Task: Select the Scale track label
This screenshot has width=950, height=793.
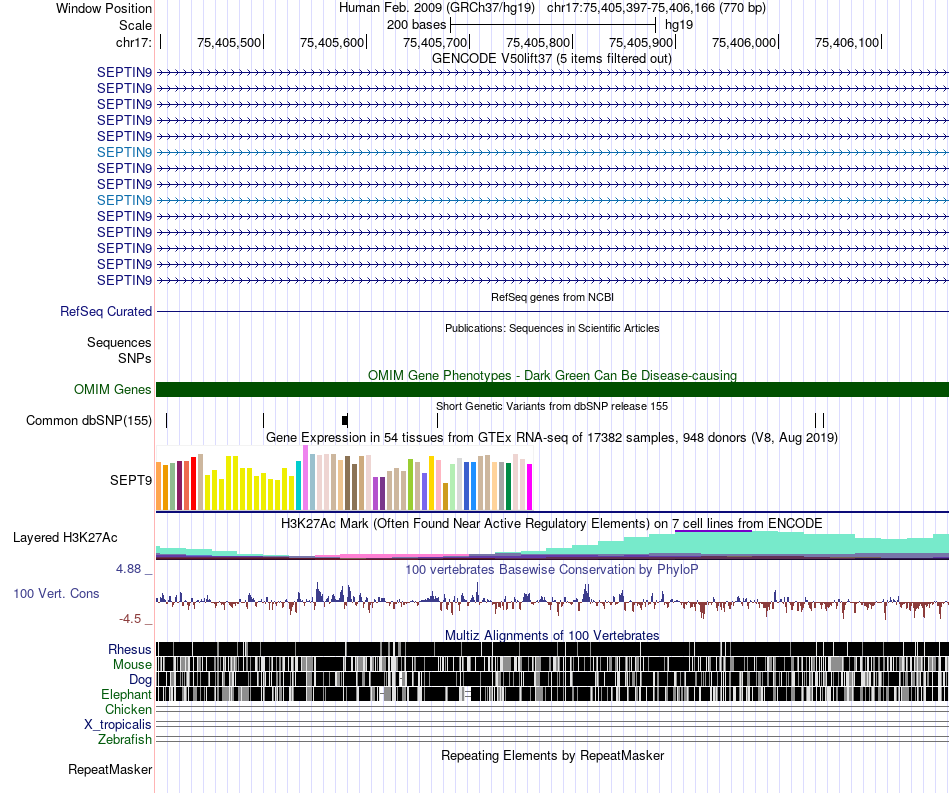Action: coord(135,25)
